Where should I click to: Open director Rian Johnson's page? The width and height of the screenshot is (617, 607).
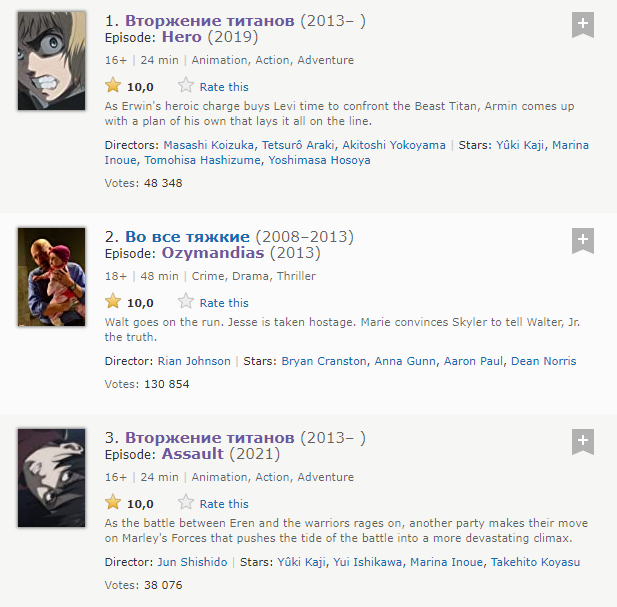194,361
